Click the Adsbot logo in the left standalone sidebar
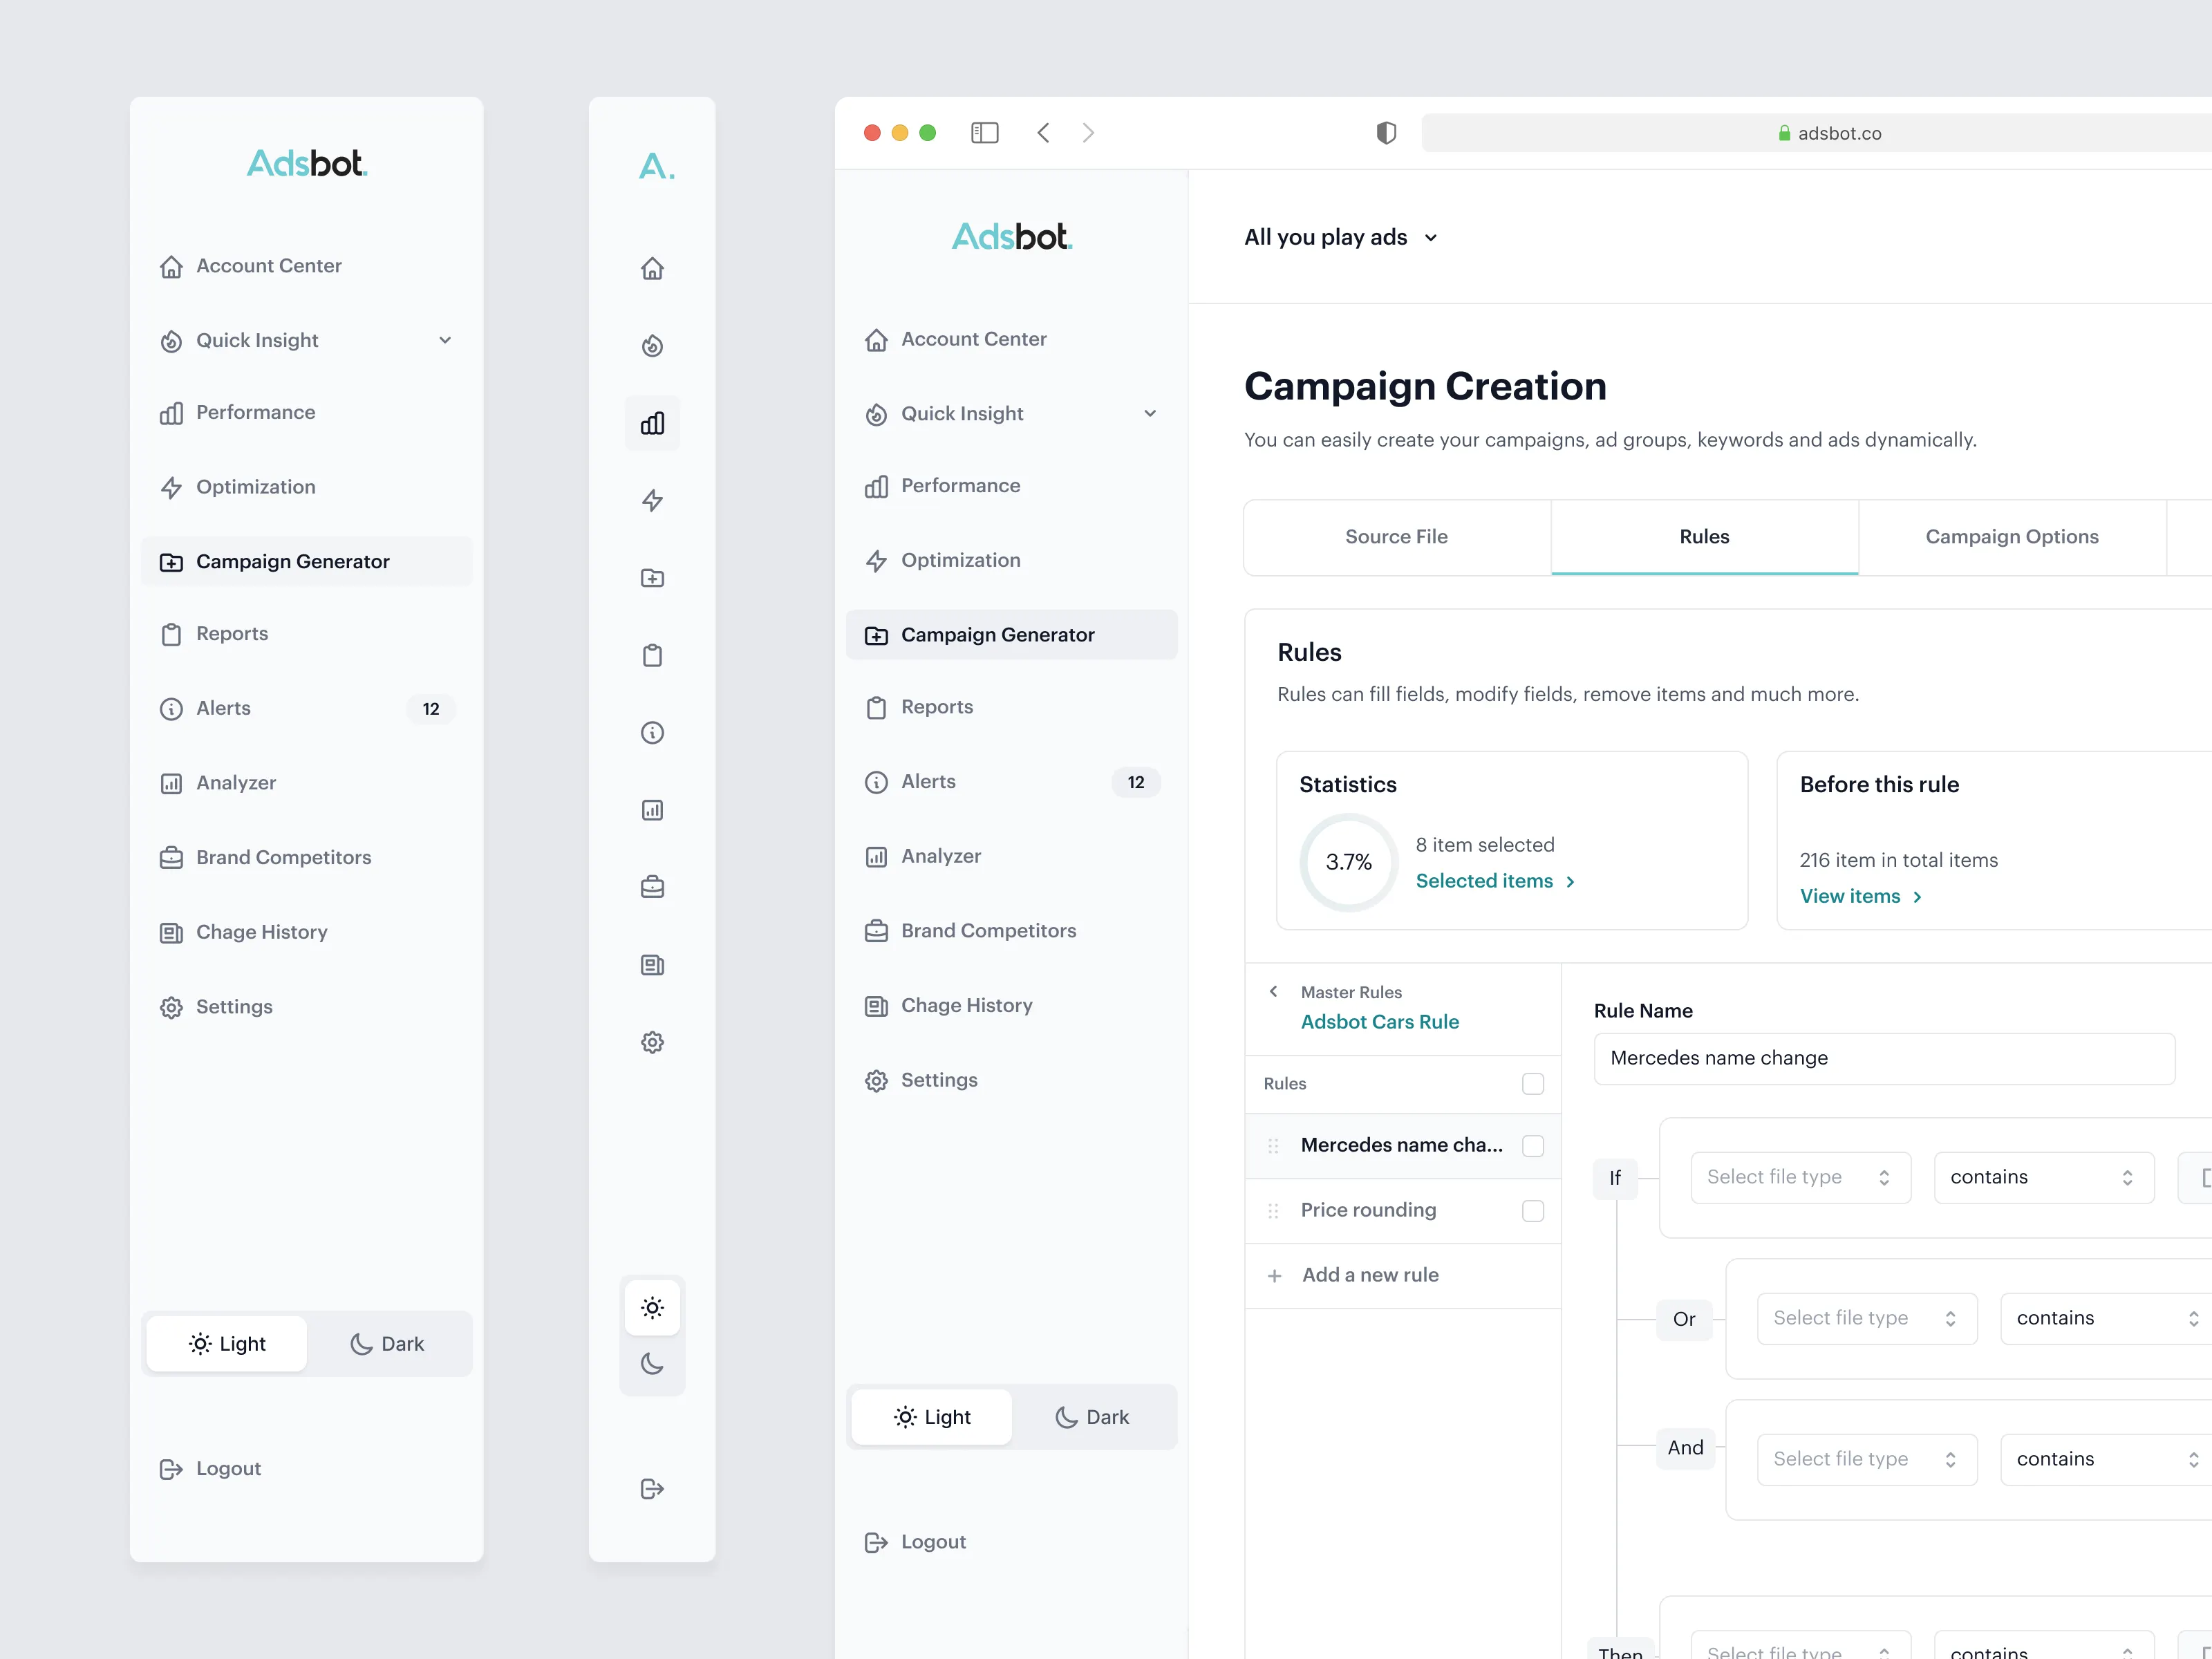The image size is (2212, 1659). tap(307, 164)
